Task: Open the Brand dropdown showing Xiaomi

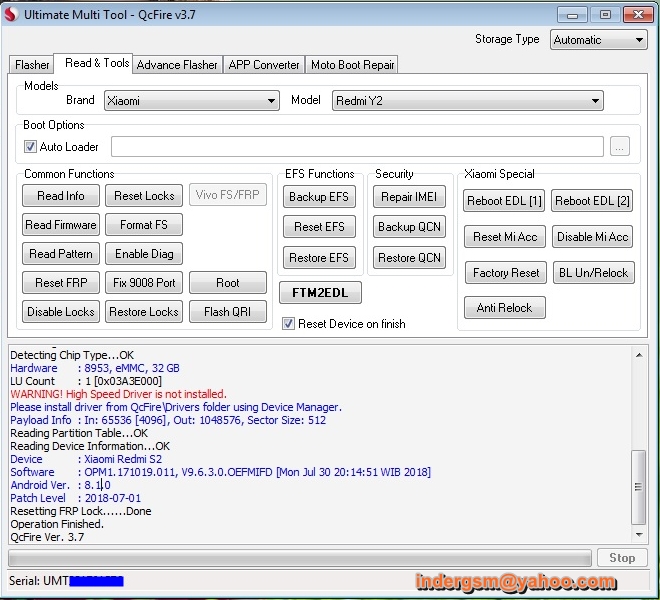Action: pyautogui.click(x=192, y=101)
